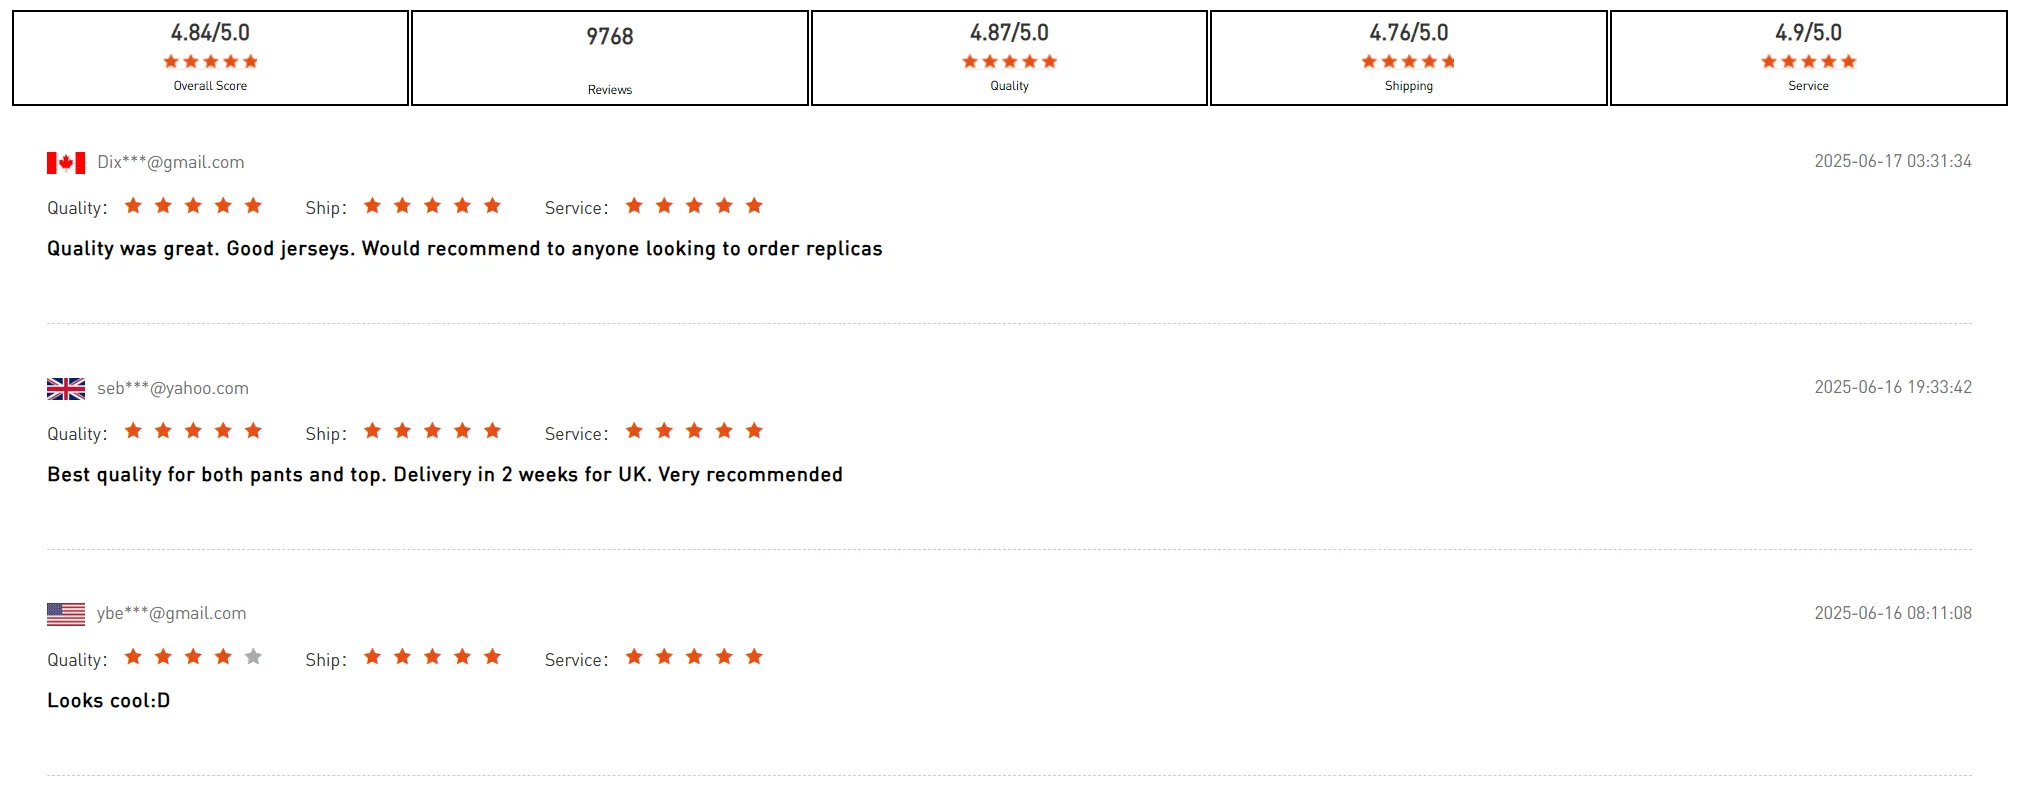Click reviewer email seb***@yahoo.com

tap(173, 388)
